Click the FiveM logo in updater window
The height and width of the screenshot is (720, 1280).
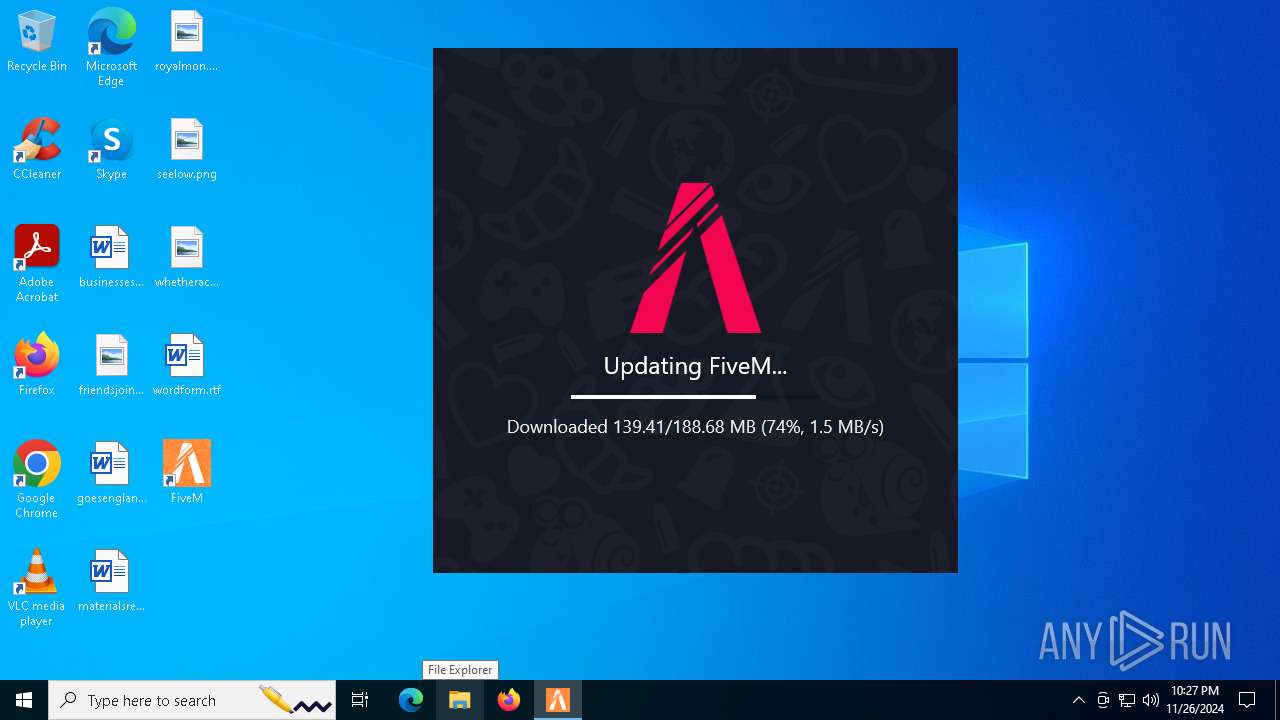(696, 257)
